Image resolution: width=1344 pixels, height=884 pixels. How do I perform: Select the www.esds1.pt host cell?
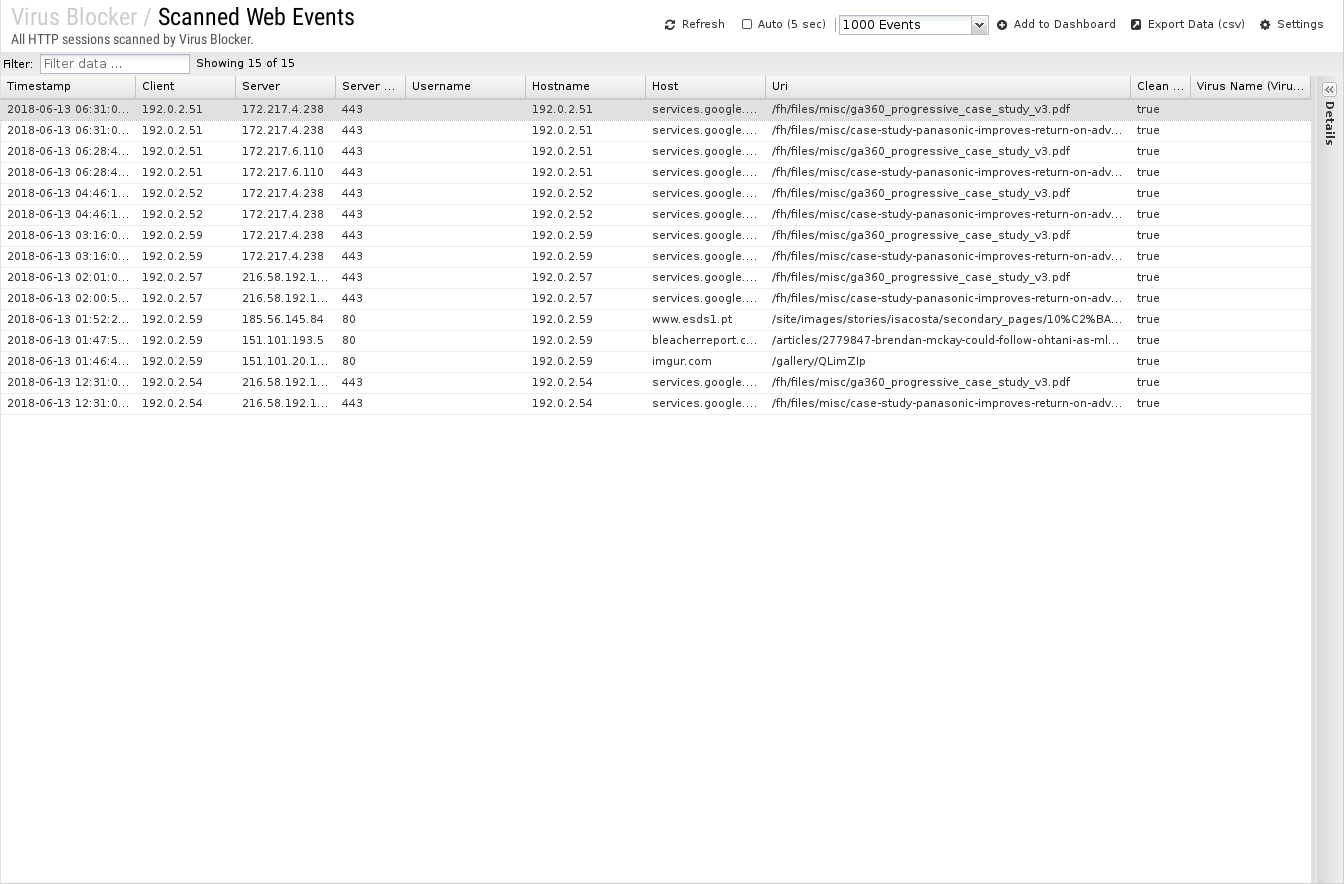[x=706, y=320]
